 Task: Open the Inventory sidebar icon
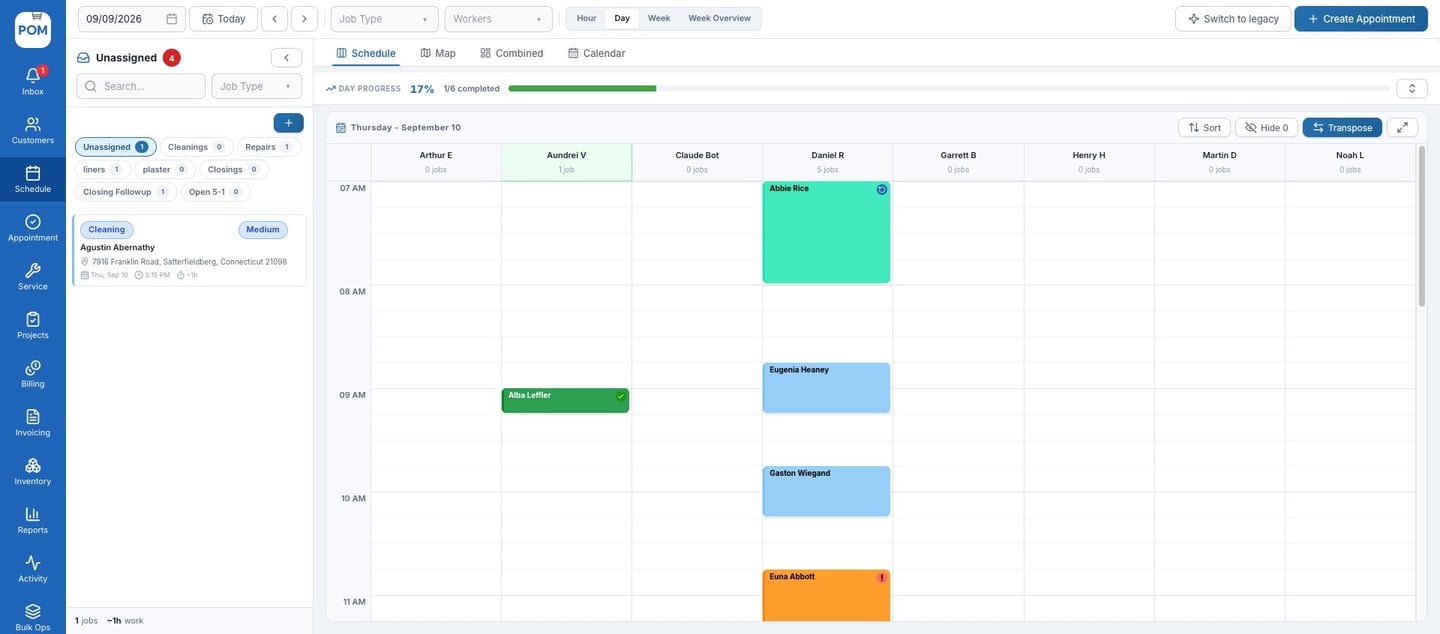coord(33,472)
